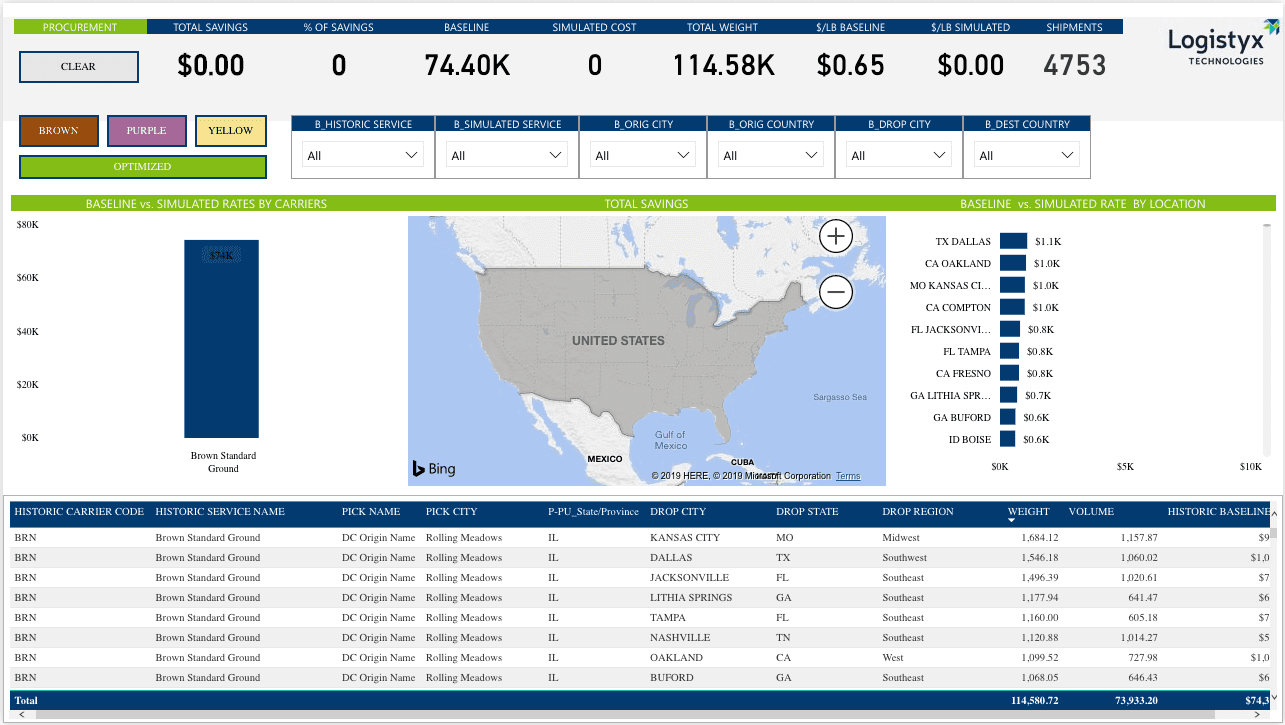Open the B_HISTORIC SERVICE dropdown
Screen dimensions: 1285x725
tap(363, 155)
